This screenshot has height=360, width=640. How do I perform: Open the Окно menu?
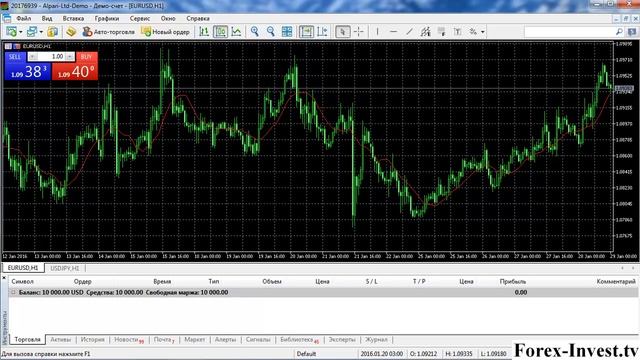click(x=168, y=18)
